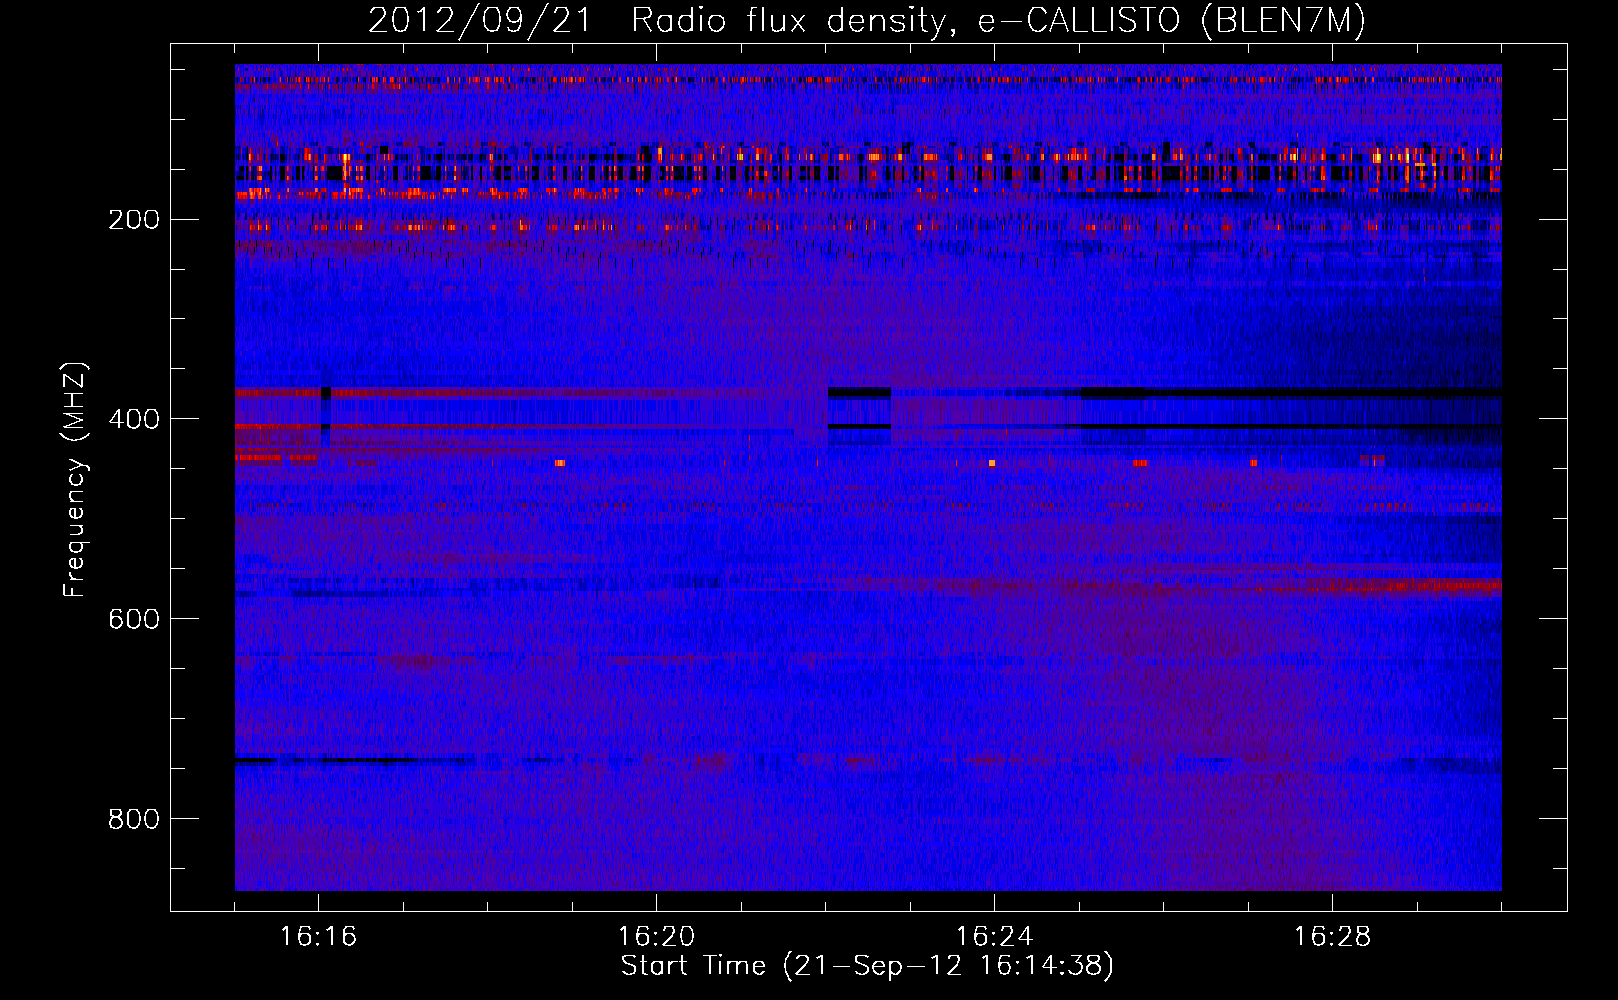Click the 16:24 time tick label

coord(994,937)
